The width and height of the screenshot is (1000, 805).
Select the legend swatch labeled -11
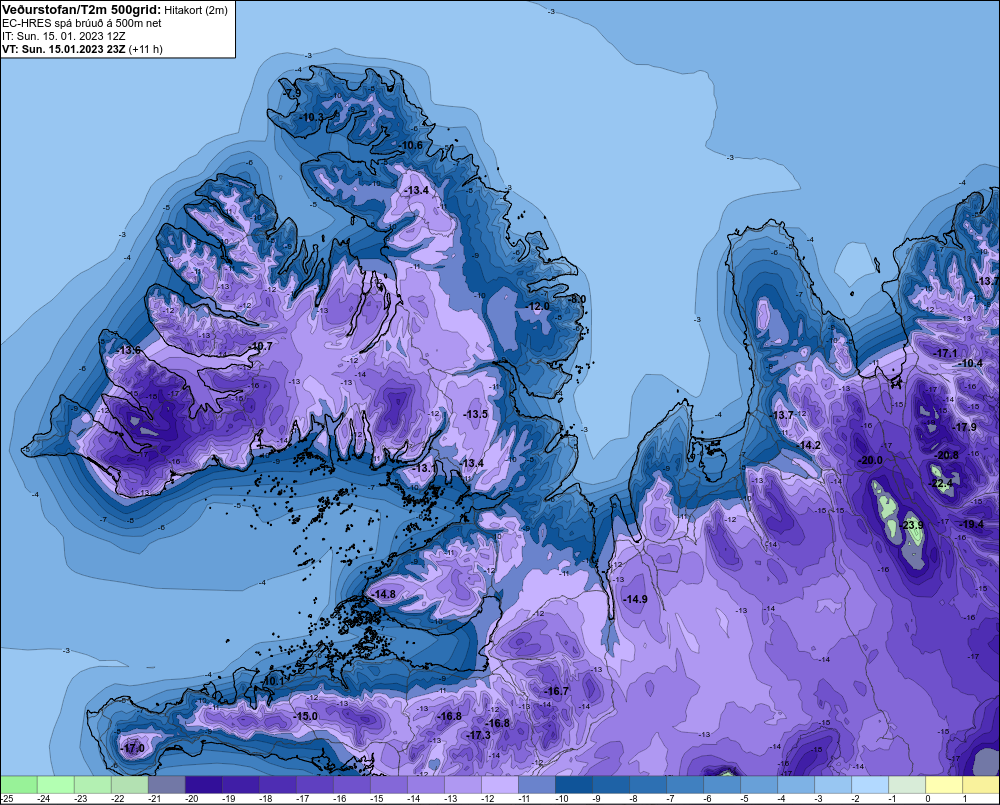(536, 785)
